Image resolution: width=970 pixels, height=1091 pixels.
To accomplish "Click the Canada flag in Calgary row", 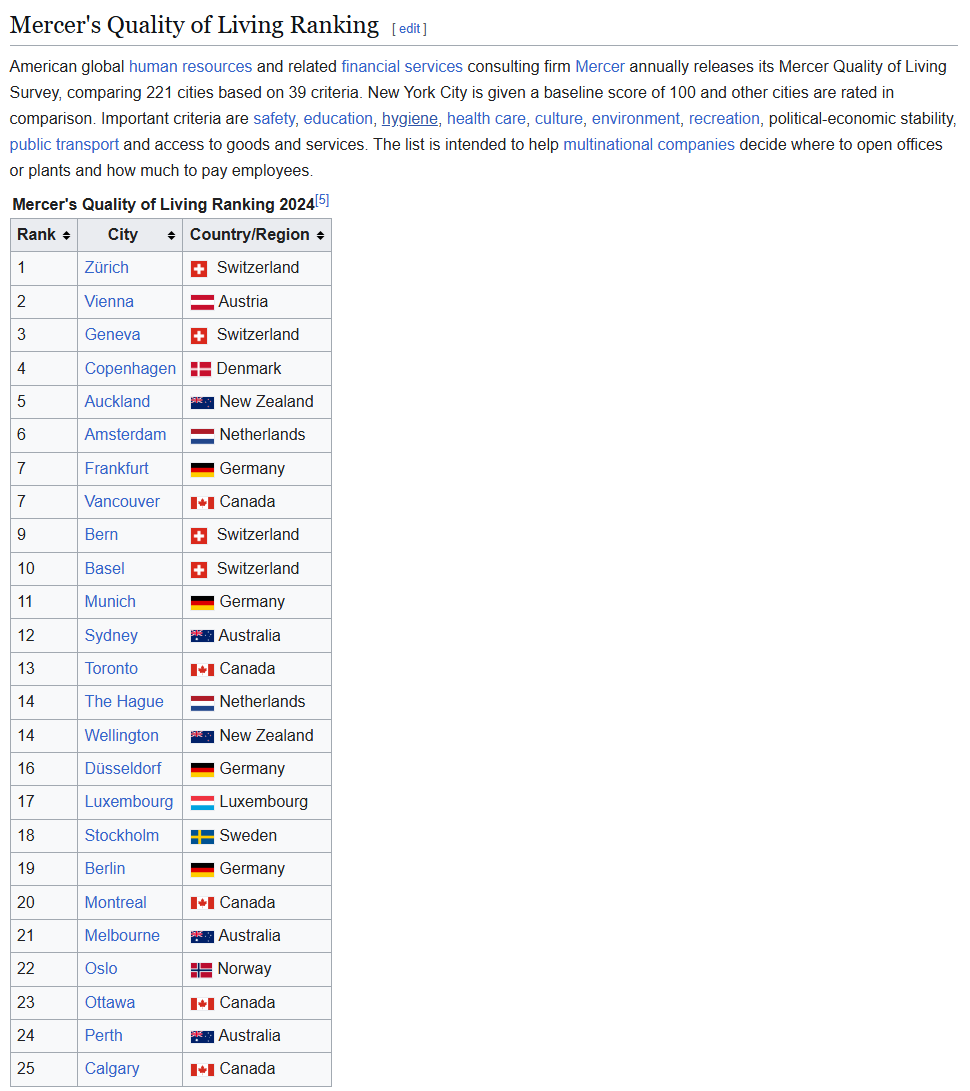I will point(202,1070).
